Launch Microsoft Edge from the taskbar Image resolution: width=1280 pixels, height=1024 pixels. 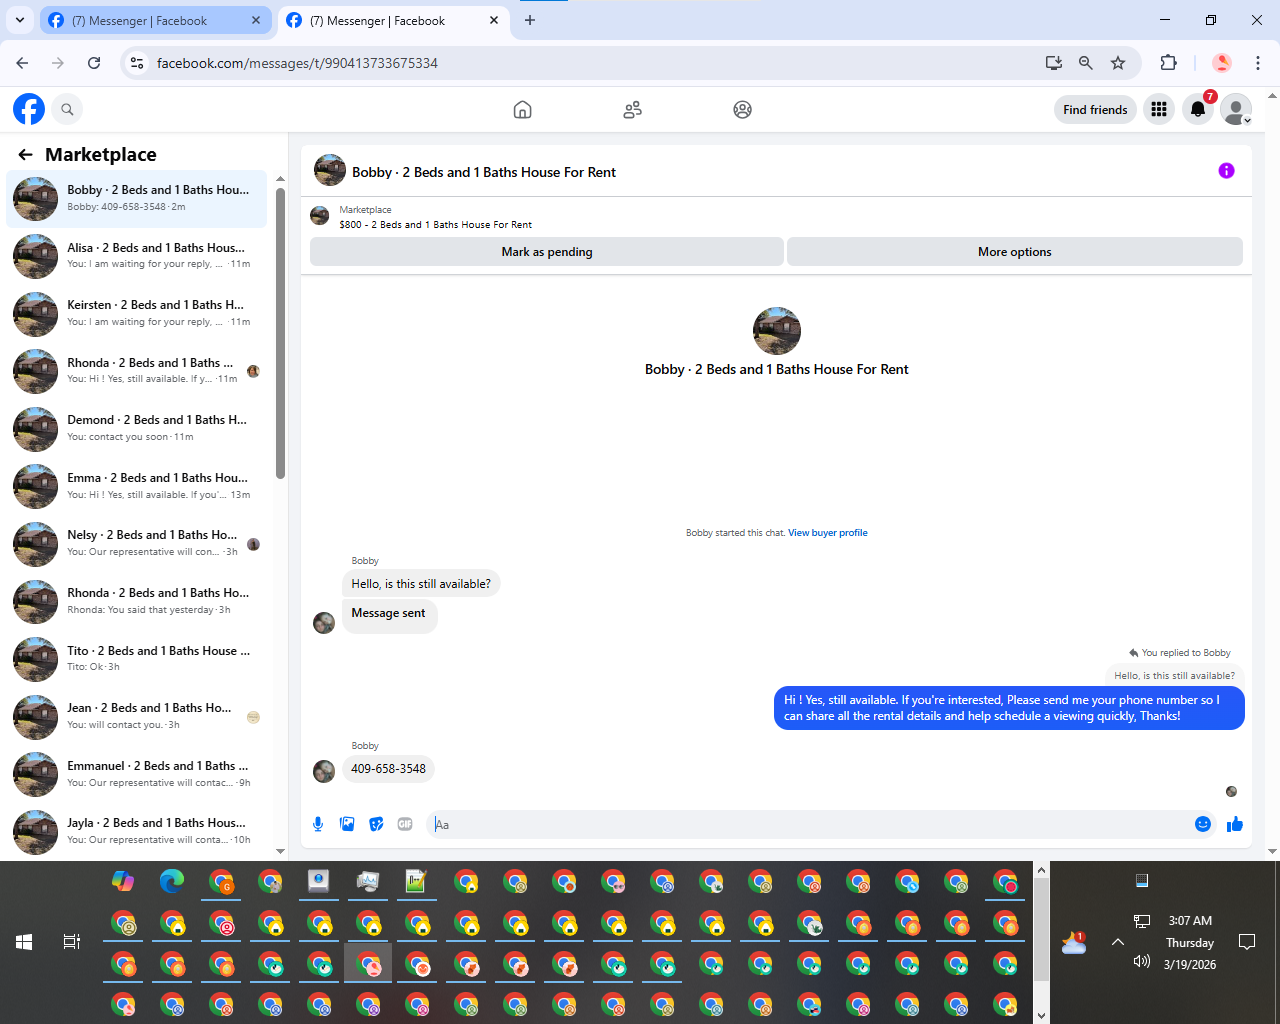pos(172,881)
